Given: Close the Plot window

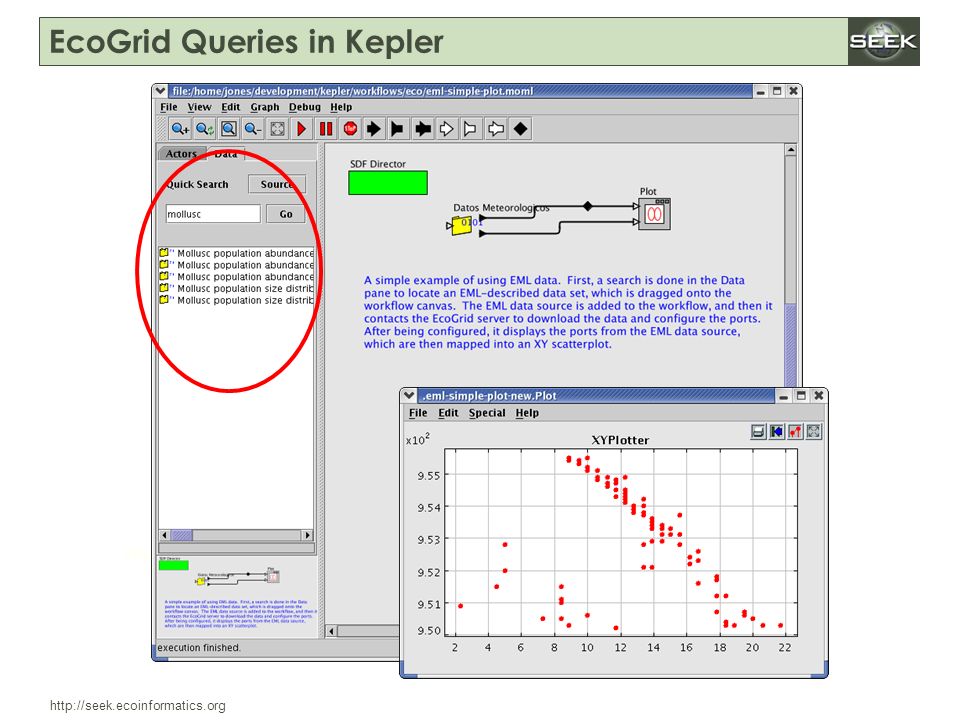Looking at the screenshot, I should point(819,396).
